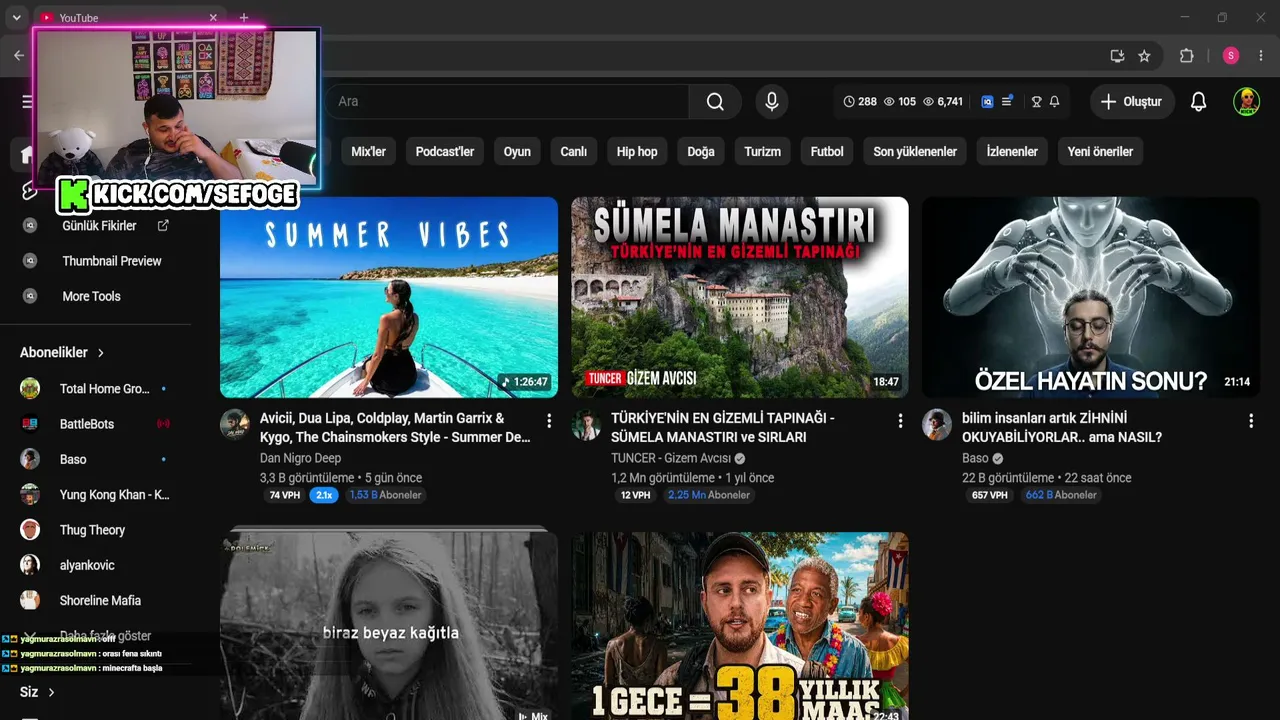Click the search magnifier button
The height and width of the screenshot is (720, 1280).
715,101
